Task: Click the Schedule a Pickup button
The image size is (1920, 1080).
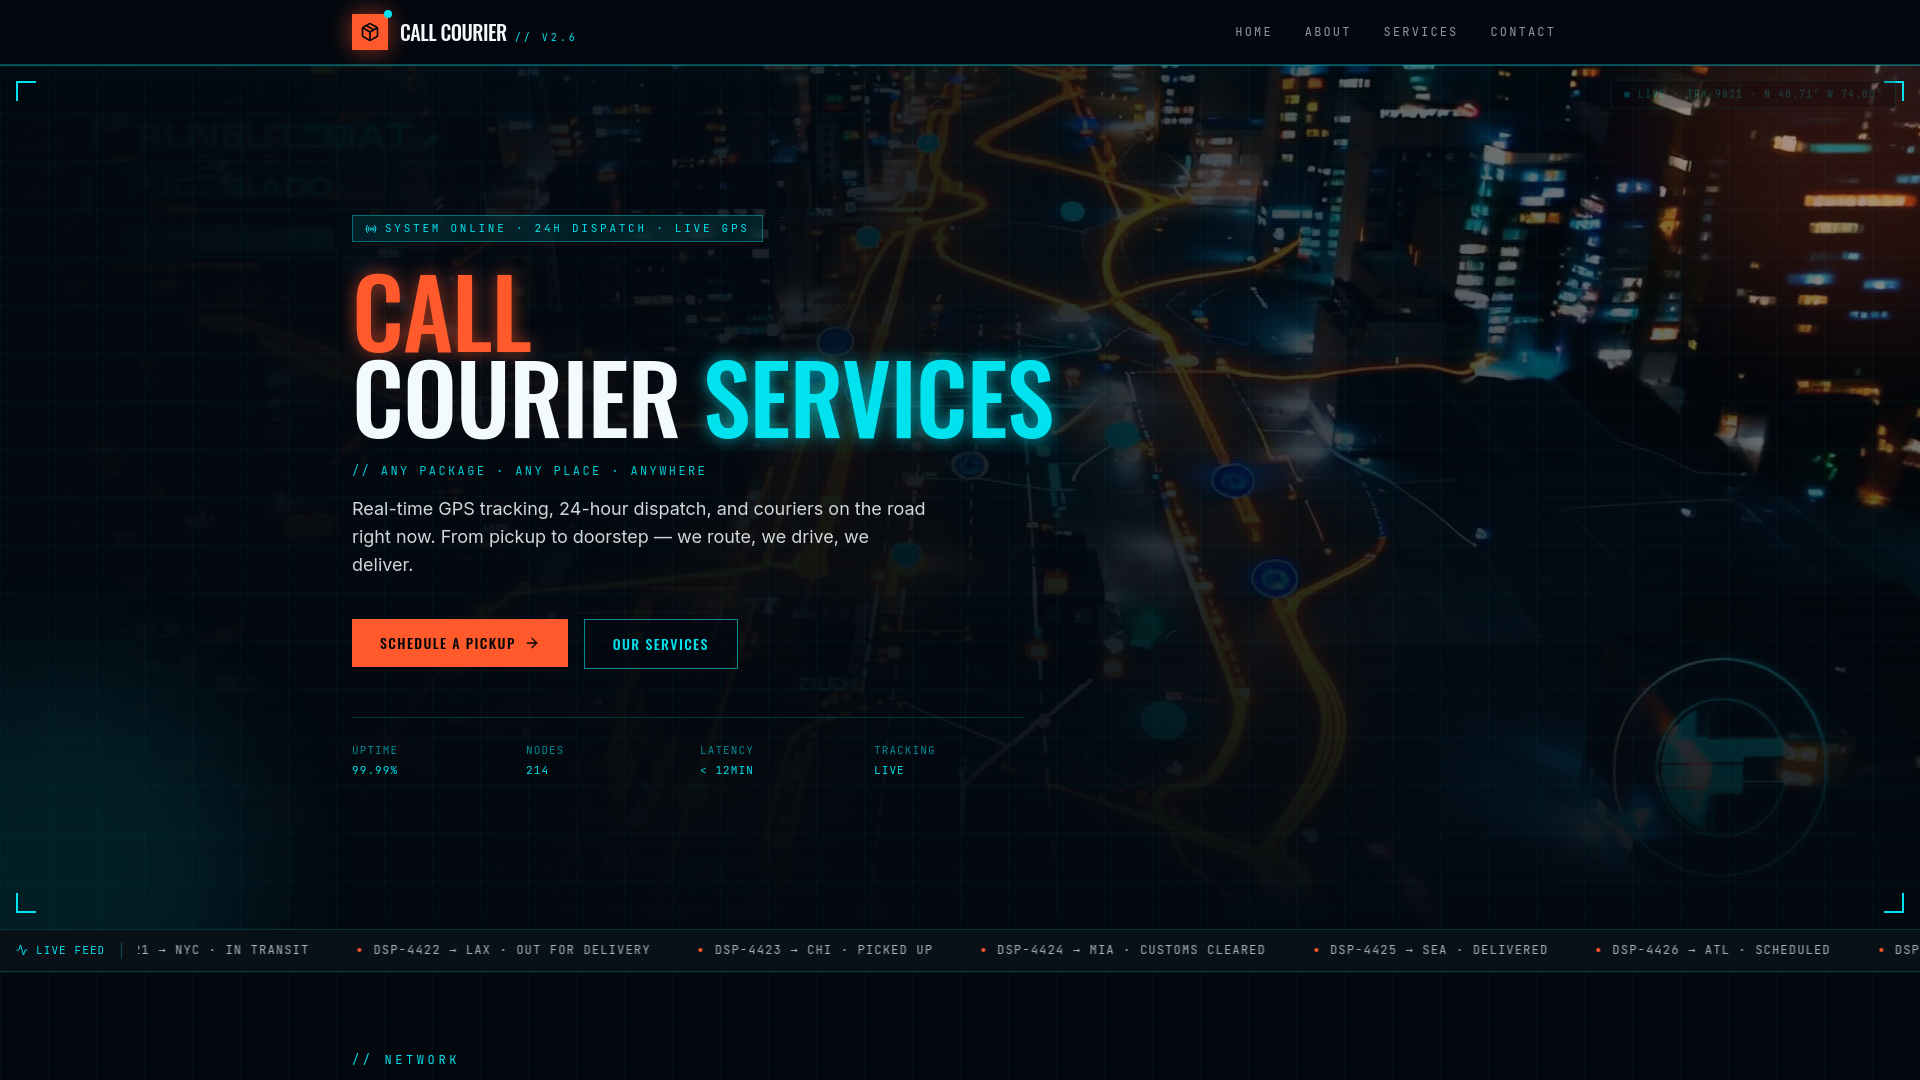Action: [x=460, y=643]
